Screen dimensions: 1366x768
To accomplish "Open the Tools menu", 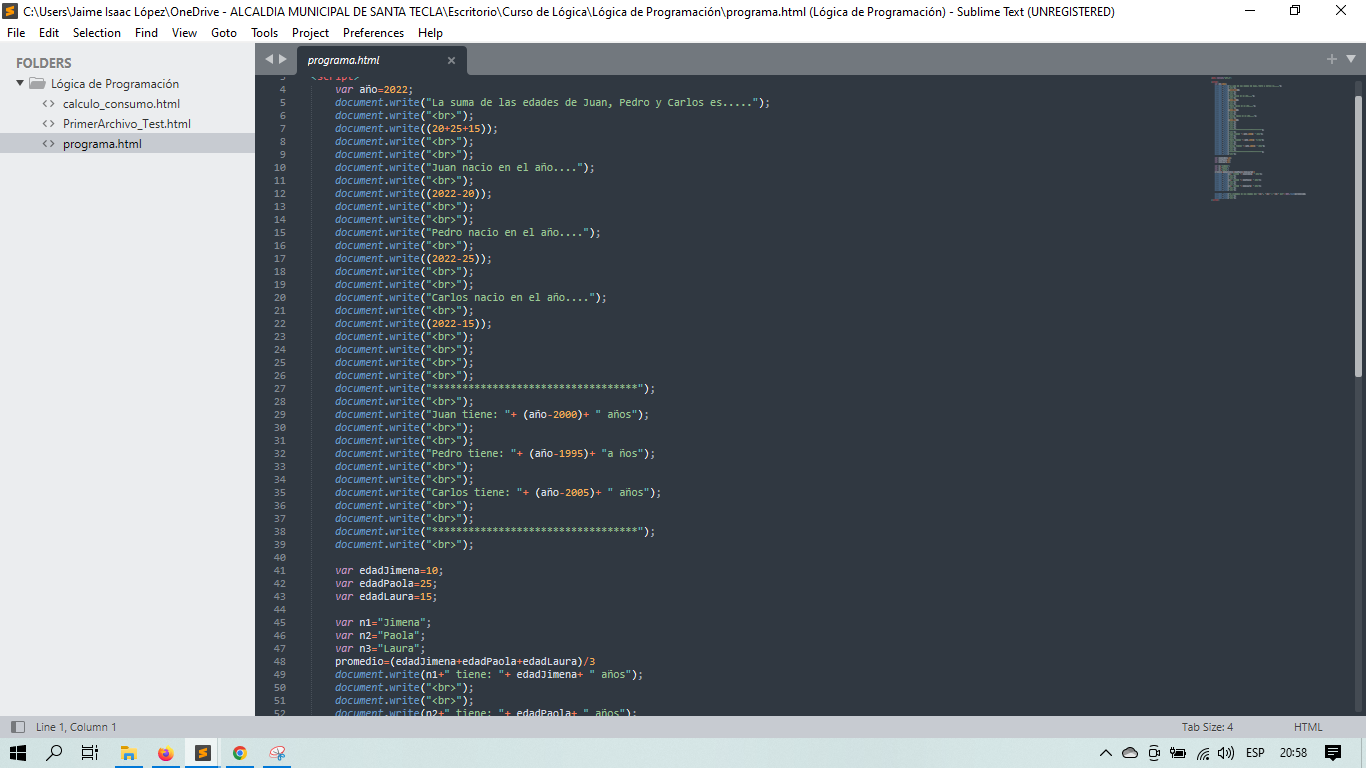I will coord(265,33).
